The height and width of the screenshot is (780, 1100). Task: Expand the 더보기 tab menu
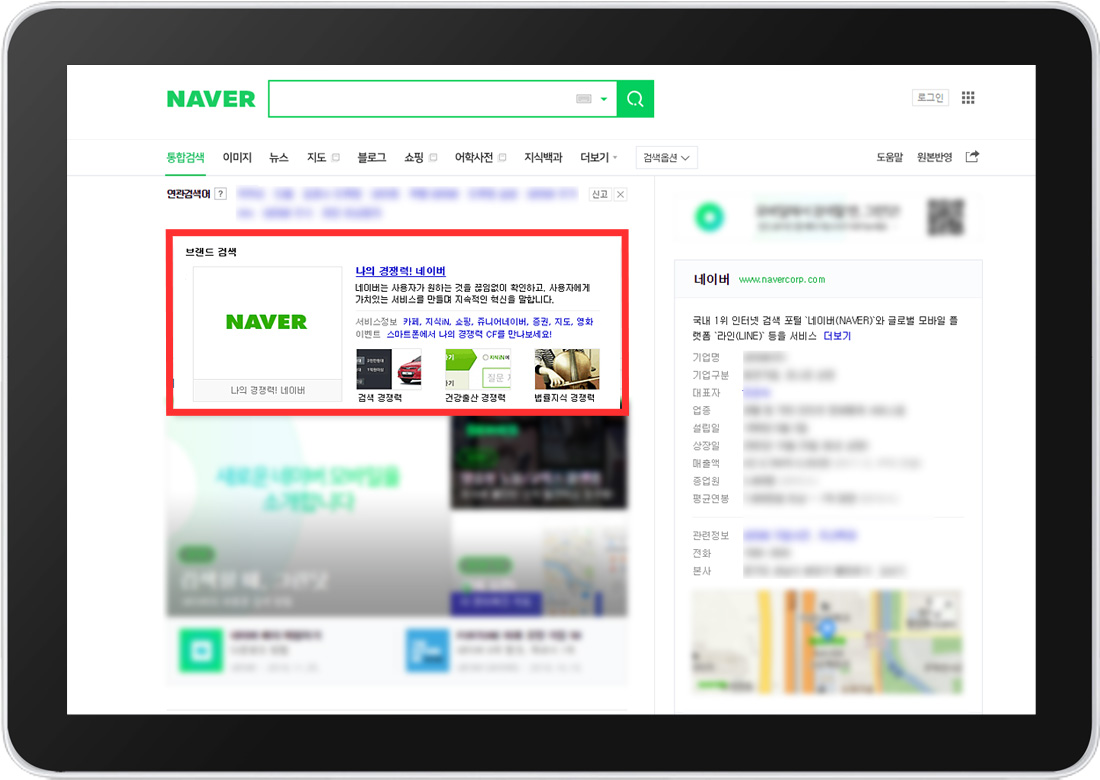[x=598, y=158]
